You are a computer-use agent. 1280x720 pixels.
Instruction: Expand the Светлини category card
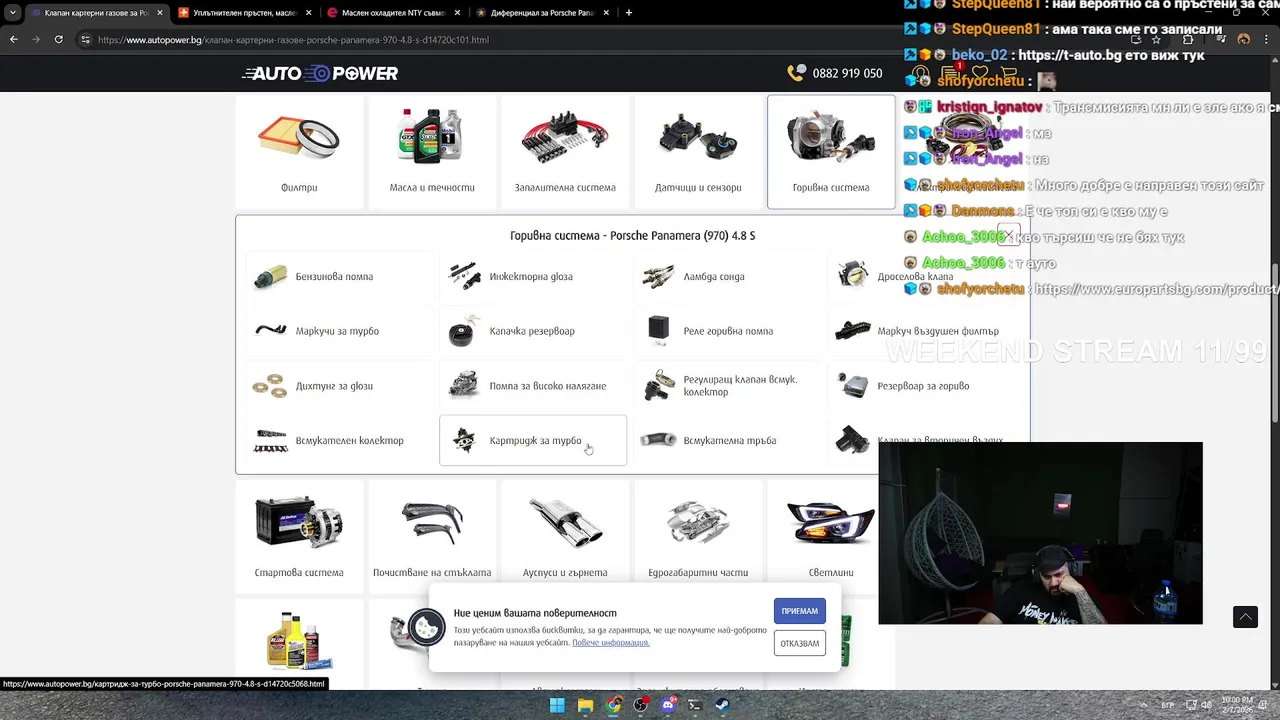click(x=830, y=537)
